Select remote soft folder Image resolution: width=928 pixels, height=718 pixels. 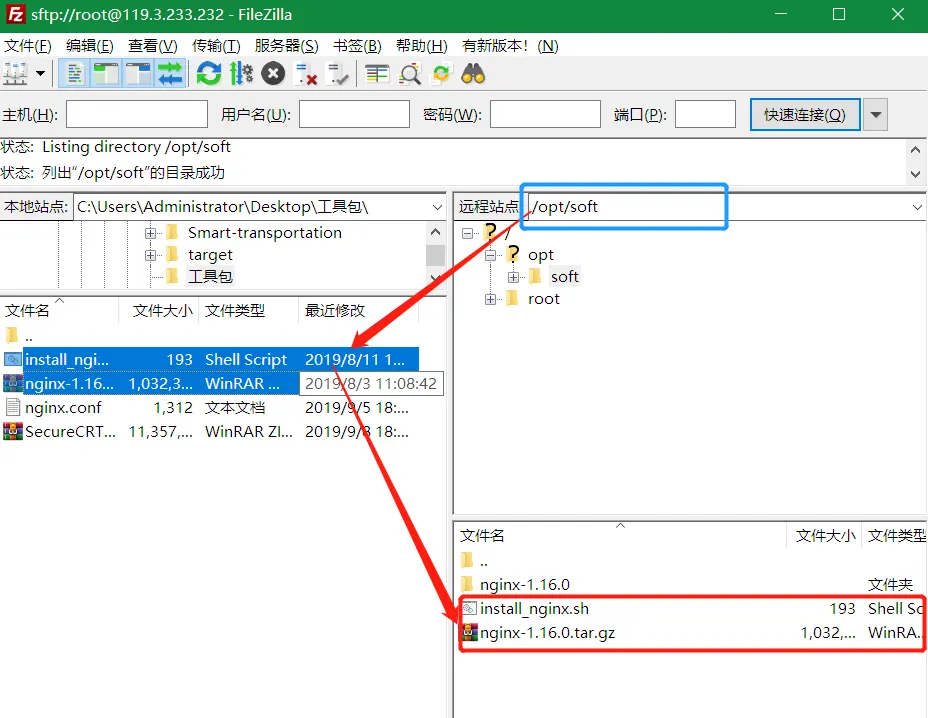565,276
